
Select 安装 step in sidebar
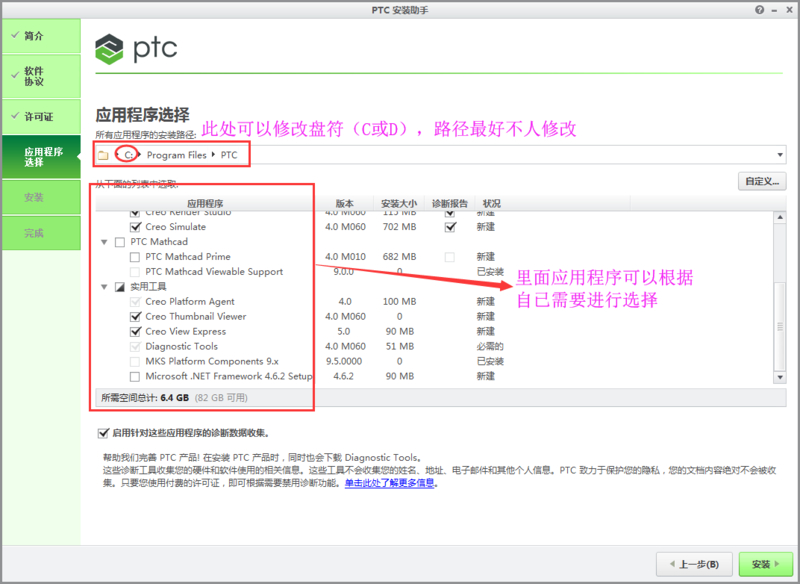41,197
